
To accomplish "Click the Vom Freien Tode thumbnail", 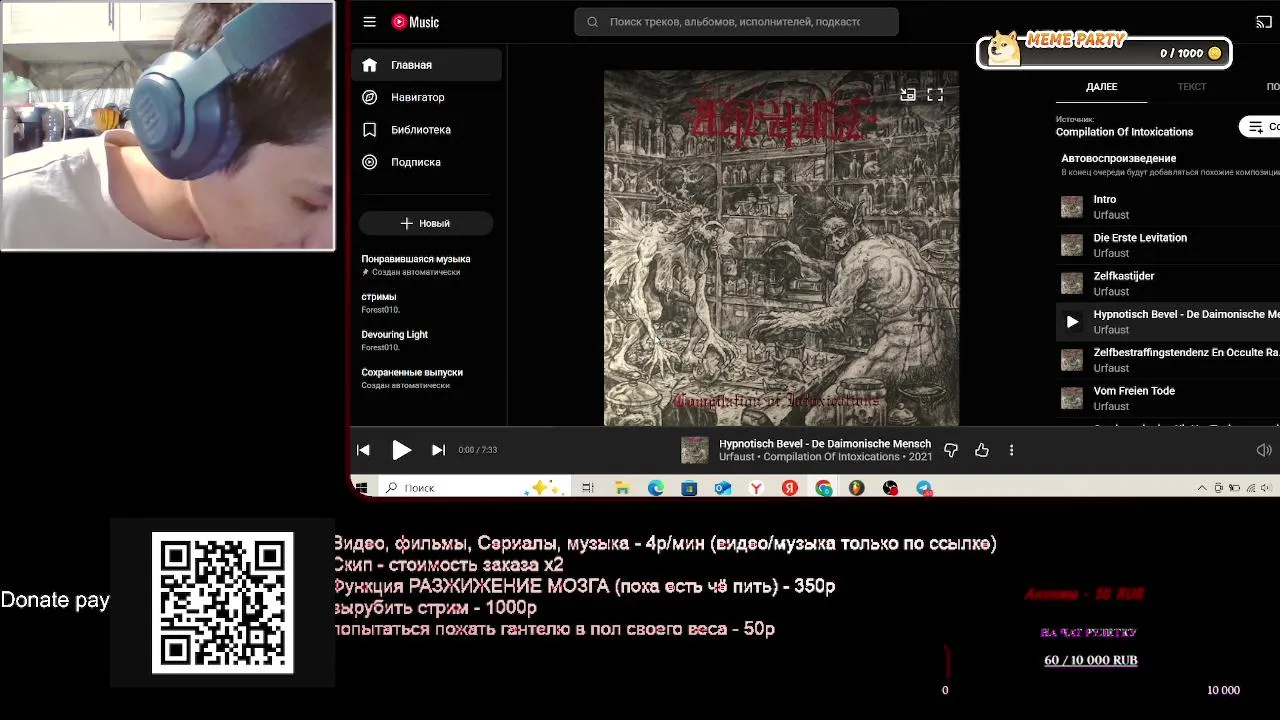I will pos(1072,398).
